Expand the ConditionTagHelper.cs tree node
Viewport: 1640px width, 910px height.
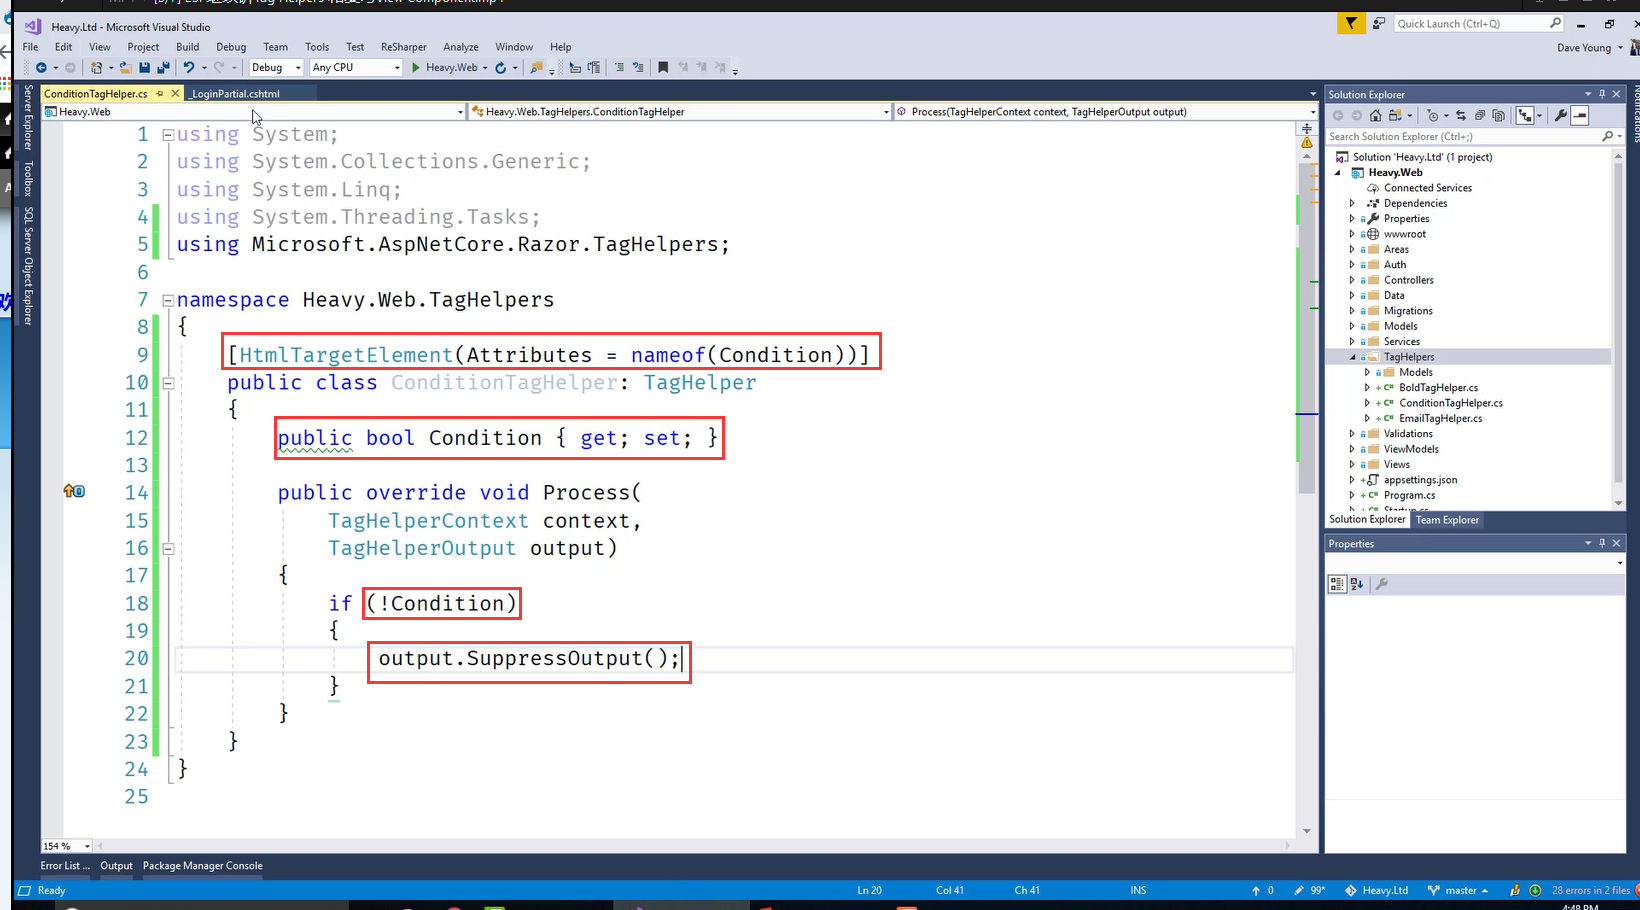click(x=1367, y=403)
